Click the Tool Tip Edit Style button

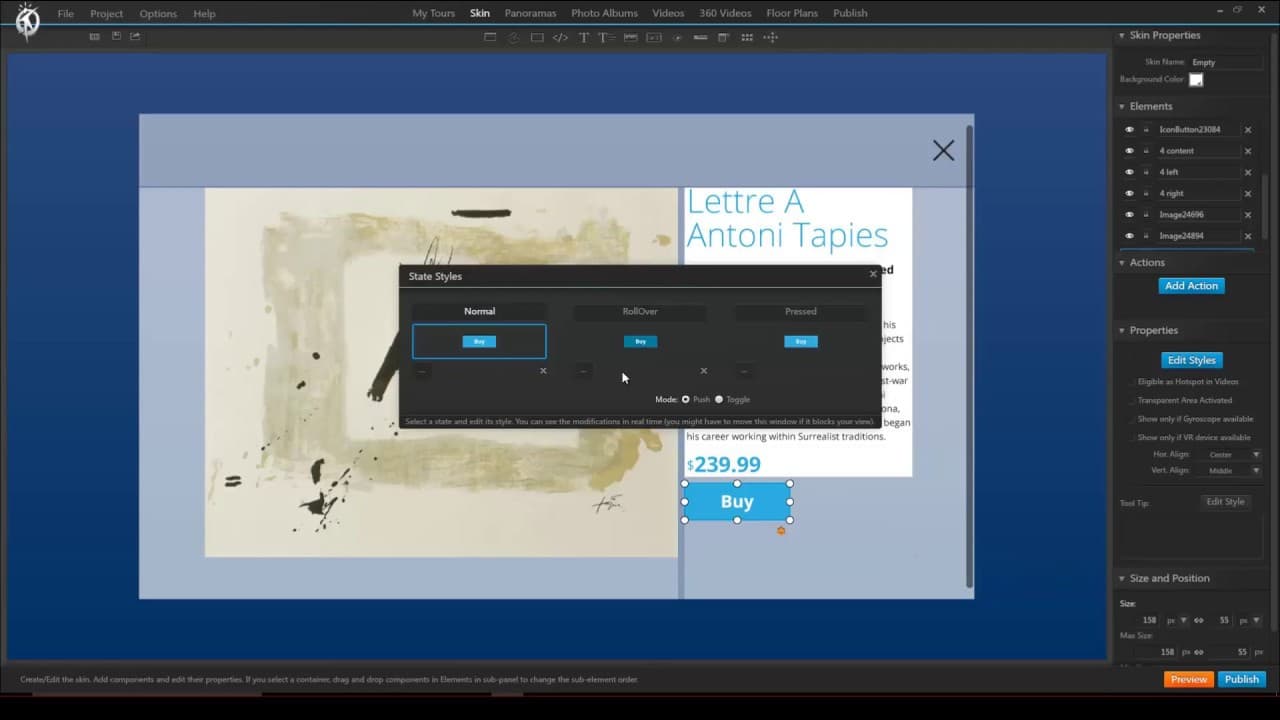click(1225, 502)
